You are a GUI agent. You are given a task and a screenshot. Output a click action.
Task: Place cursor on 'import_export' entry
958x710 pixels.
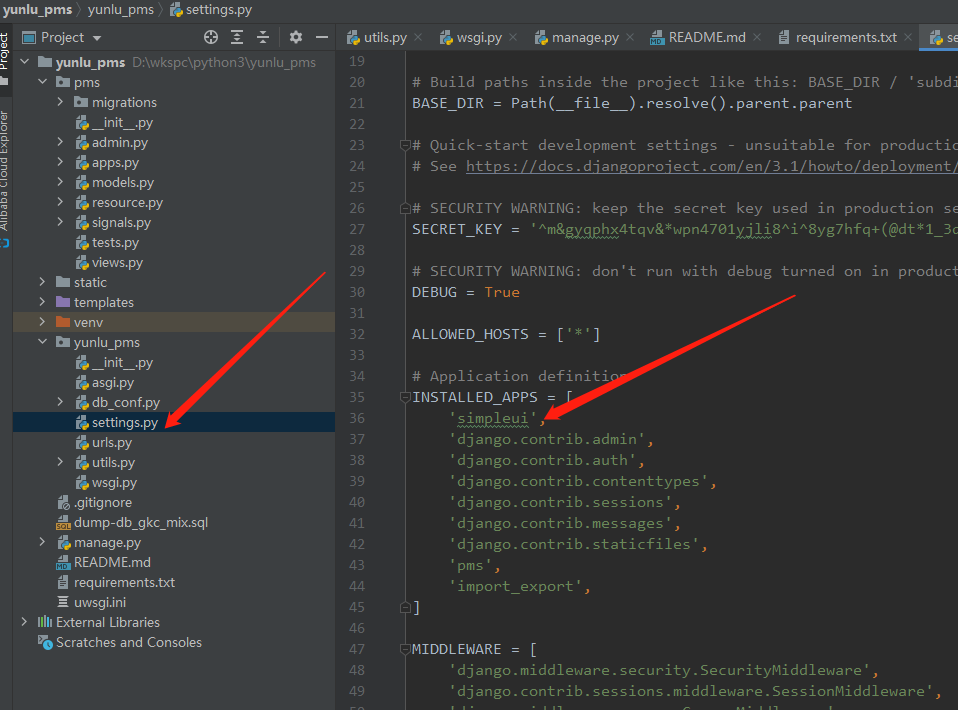click(x=515, y=586)
